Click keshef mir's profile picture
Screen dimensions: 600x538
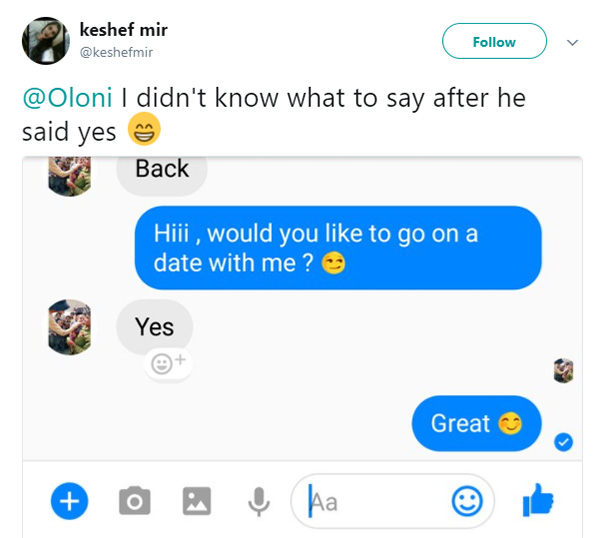coord(46,41)
